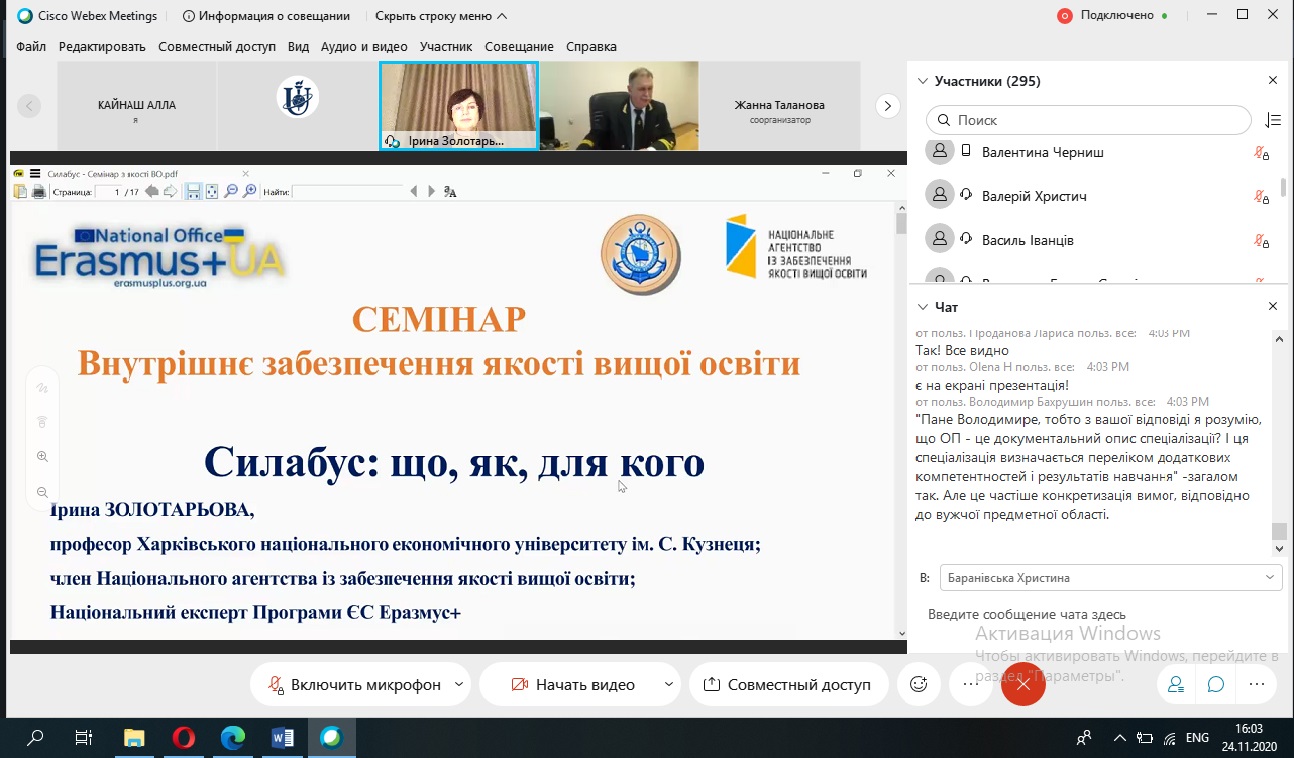This screenshot has width=1294, height=758.
Task: Collapse menu bar via Скрыть строку меню
Action: pyautogui.click(x=441, y=16)
